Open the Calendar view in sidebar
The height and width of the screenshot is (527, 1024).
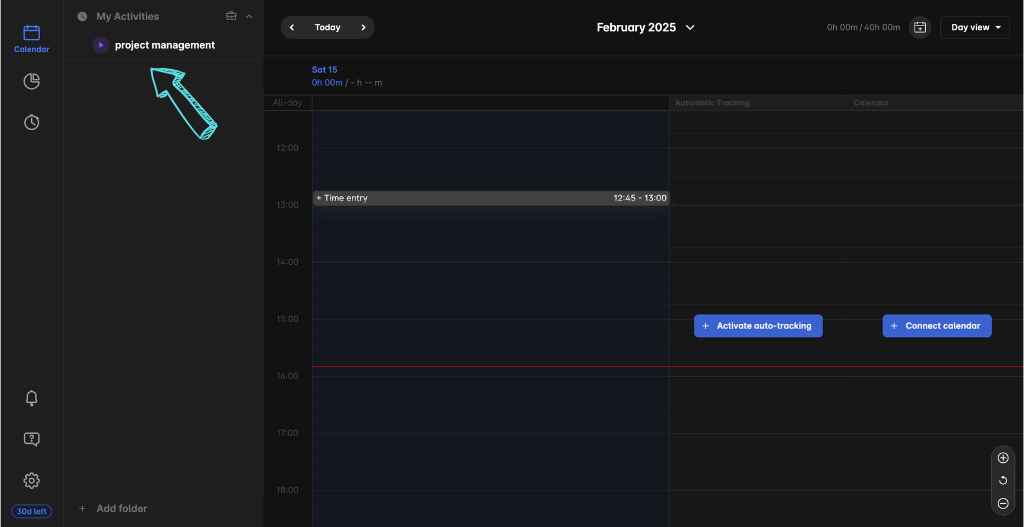[x=31, y=38]
